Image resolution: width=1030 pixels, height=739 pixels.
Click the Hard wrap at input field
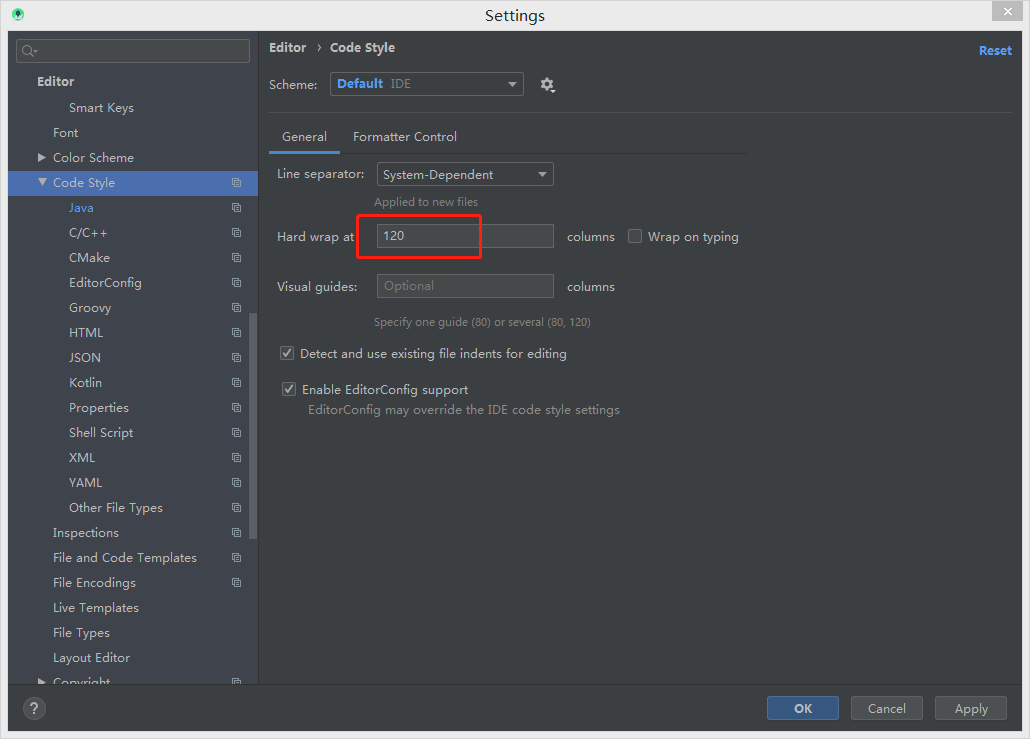coord(465,236)
